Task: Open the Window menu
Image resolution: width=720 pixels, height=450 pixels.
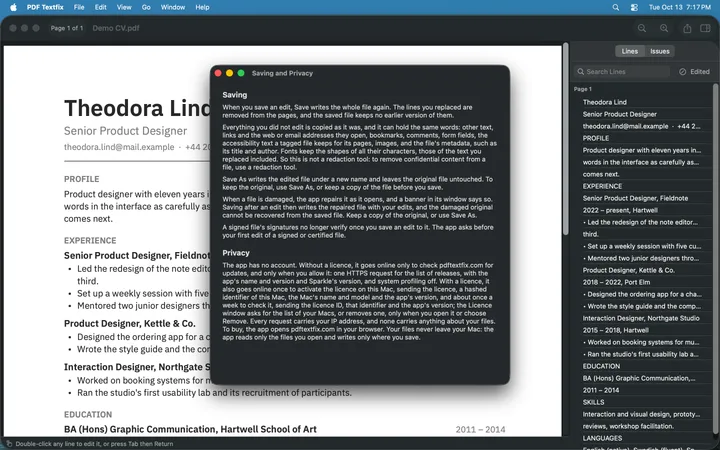Action: click(173, 7)
